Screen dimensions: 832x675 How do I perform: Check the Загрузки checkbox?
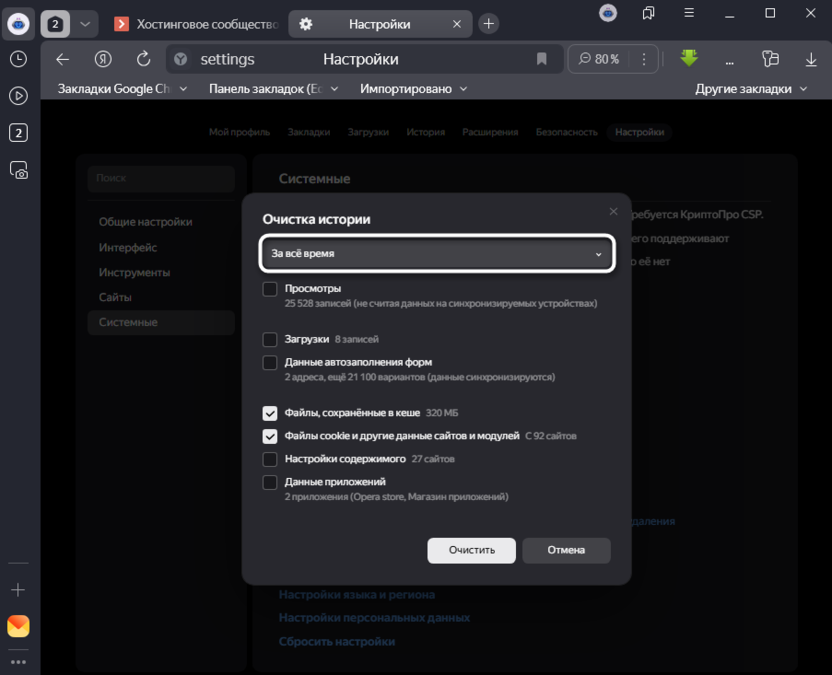pos(270,339)
